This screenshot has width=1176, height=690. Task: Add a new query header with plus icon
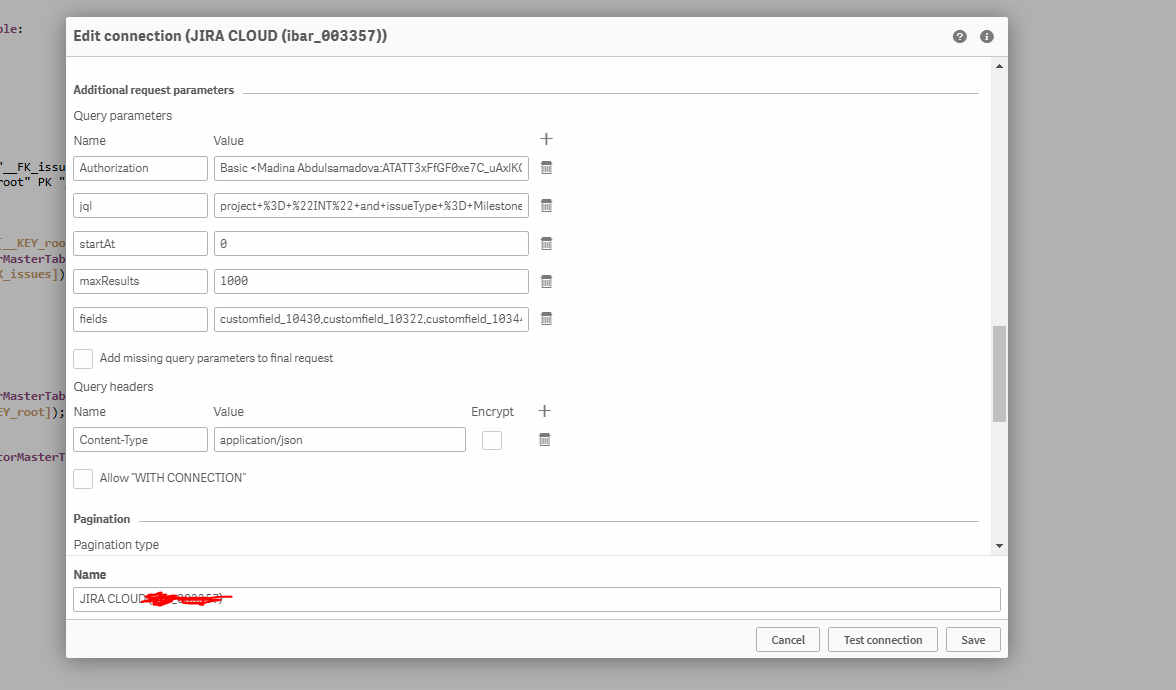tap(544, 411)
